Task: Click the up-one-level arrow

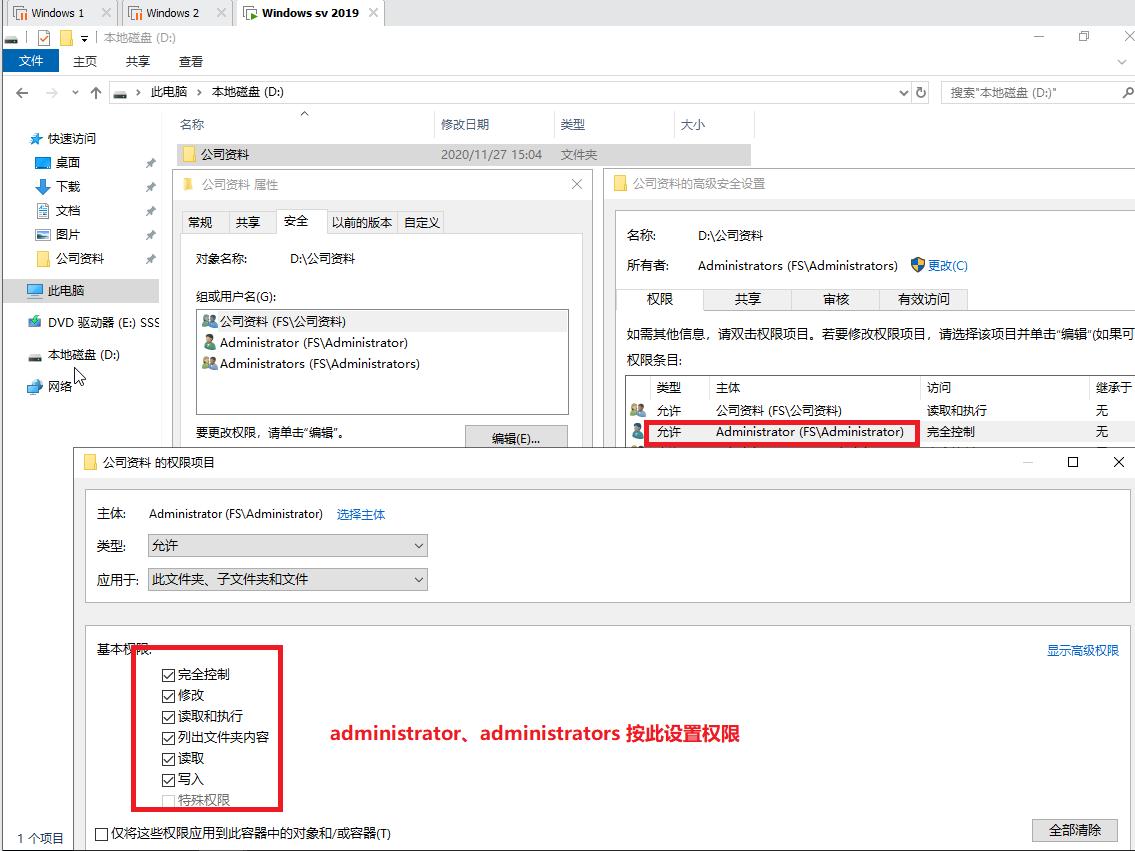Action: click(95, 91)
